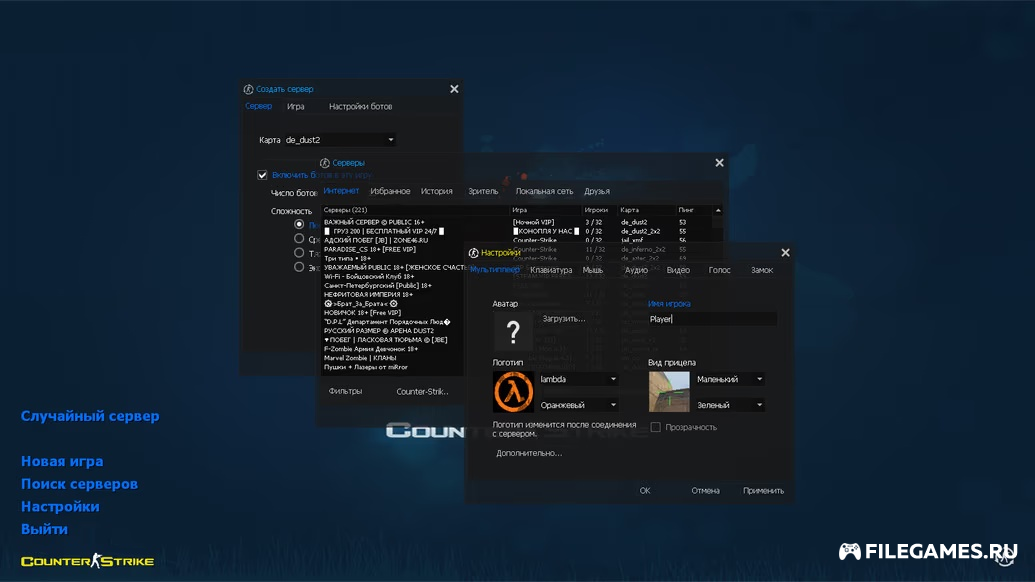Image resolution: width=1035 pixels, height=582 pixels.
Task: Click the question-mark avatar placeholder
Action: pyautogui.click(x=513, y=331)
